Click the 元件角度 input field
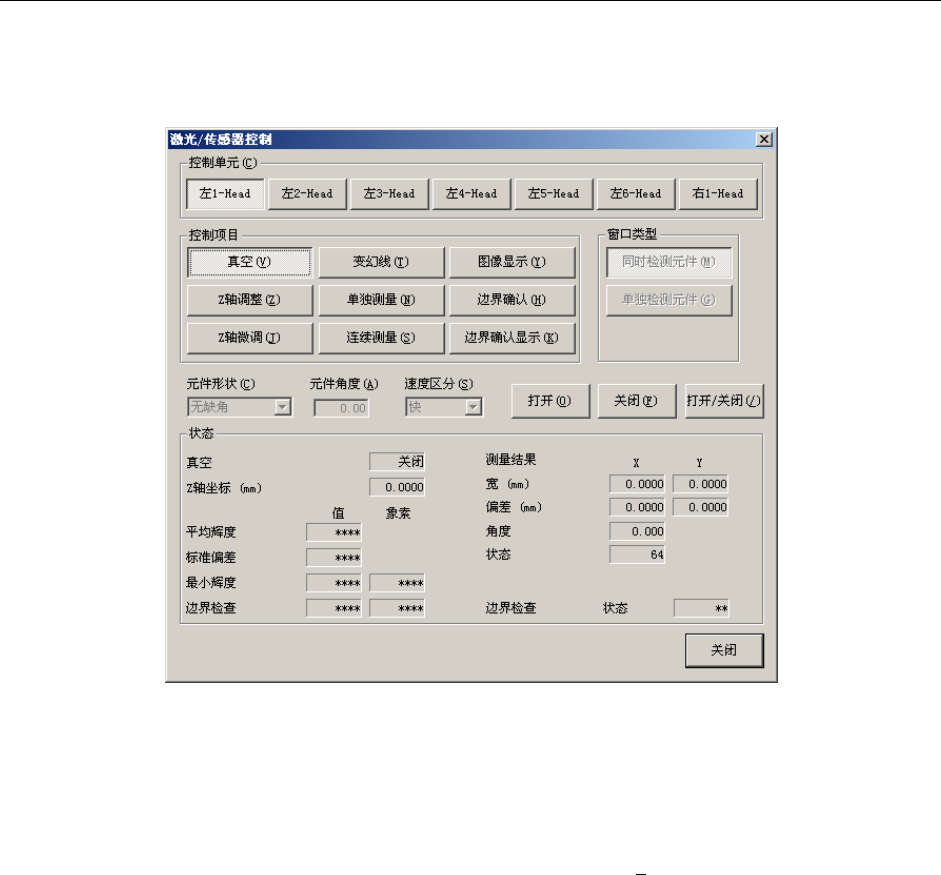 (341, 409)
